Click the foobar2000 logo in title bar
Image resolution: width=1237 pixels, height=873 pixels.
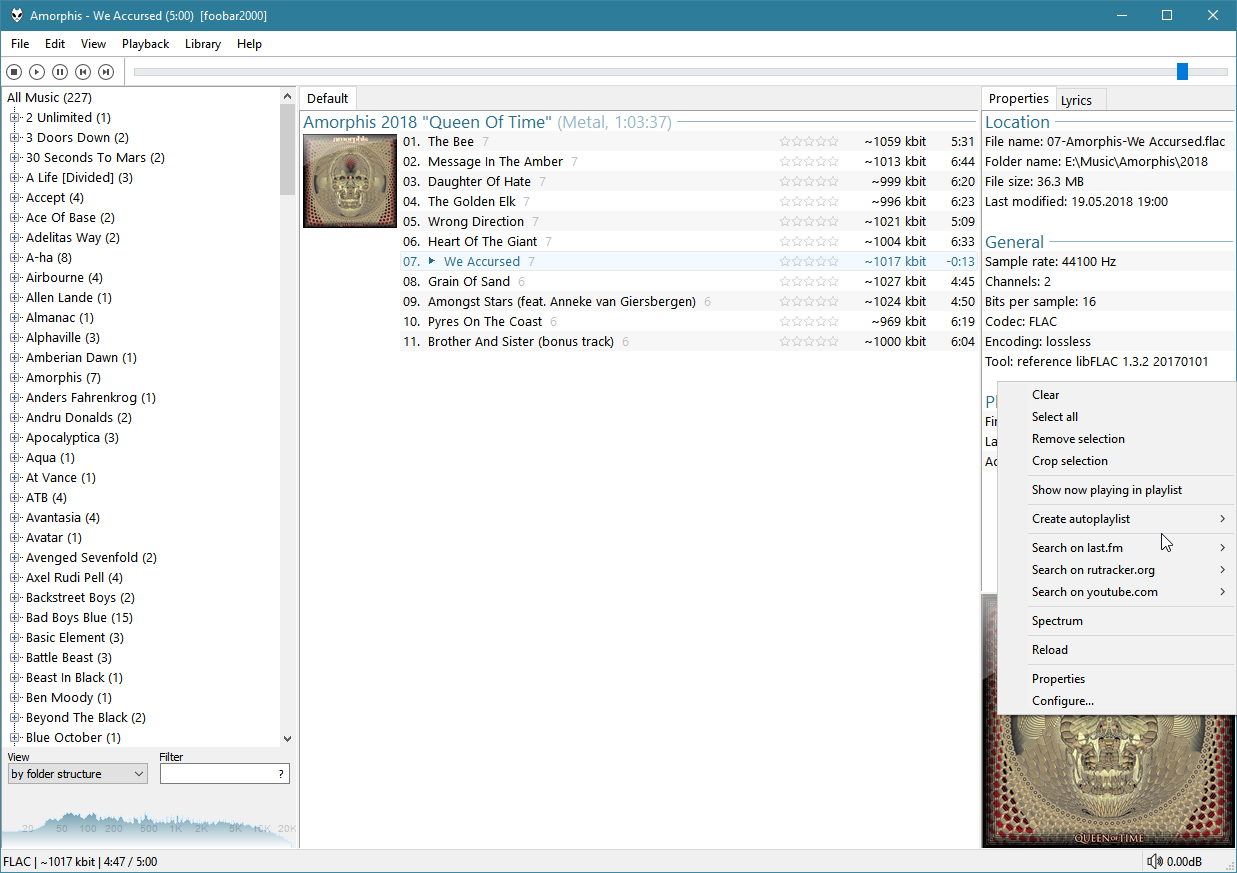pyautogui.click(x=16, y=16)
